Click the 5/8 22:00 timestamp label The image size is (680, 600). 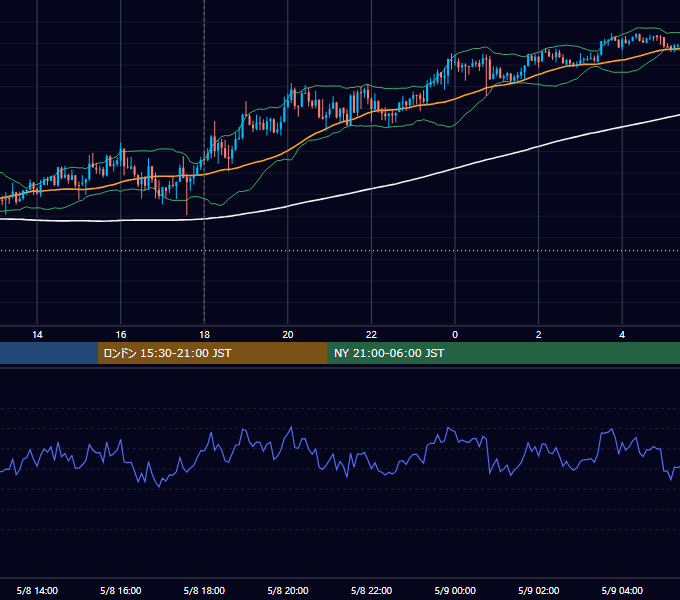[371, 590]
